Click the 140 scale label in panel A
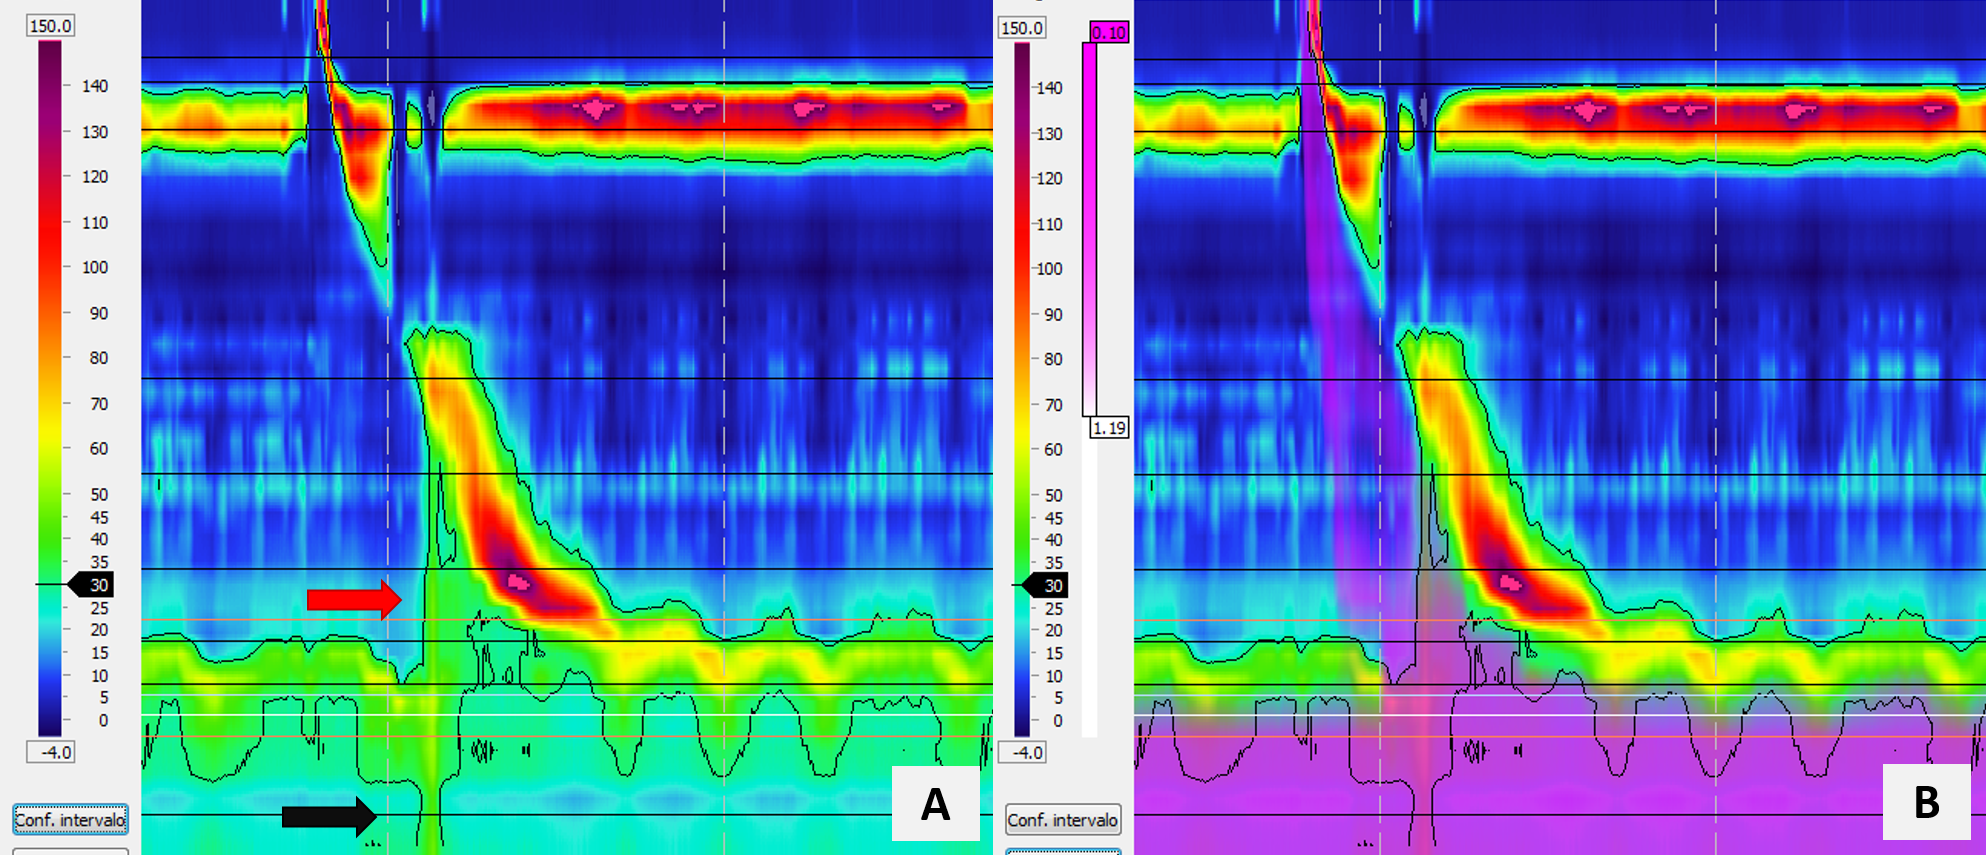1986x864 pixels. click(x=95, y=86)
